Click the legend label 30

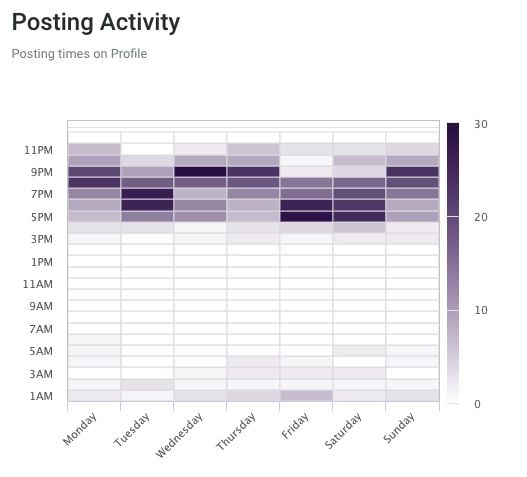pos(481,124)
